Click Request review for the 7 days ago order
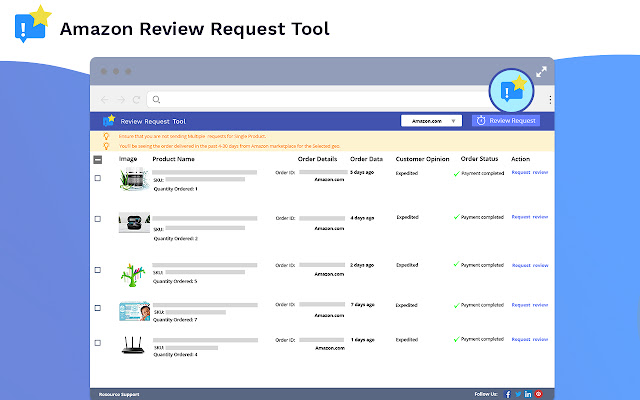Screen dimensions: 640x400 point(530,305)
